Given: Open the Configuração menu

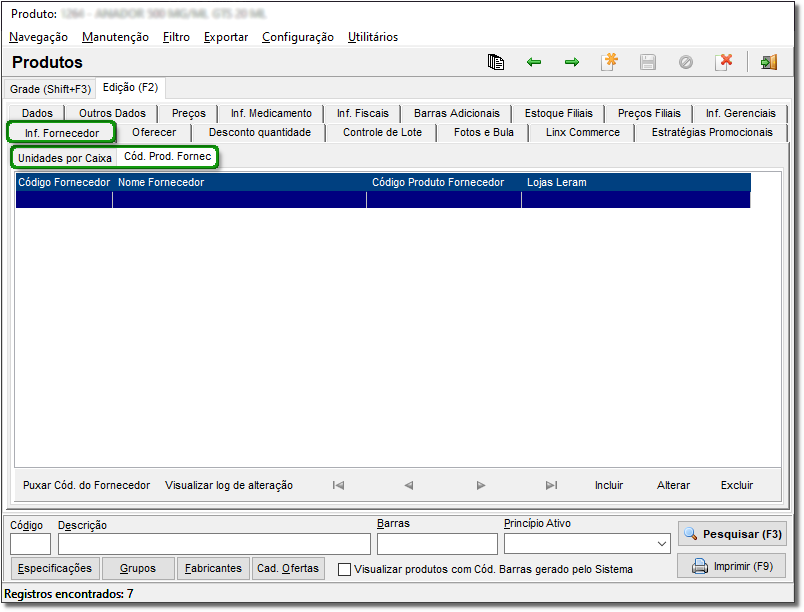Looking at the screenshot, I should click(x=298, y=37).
